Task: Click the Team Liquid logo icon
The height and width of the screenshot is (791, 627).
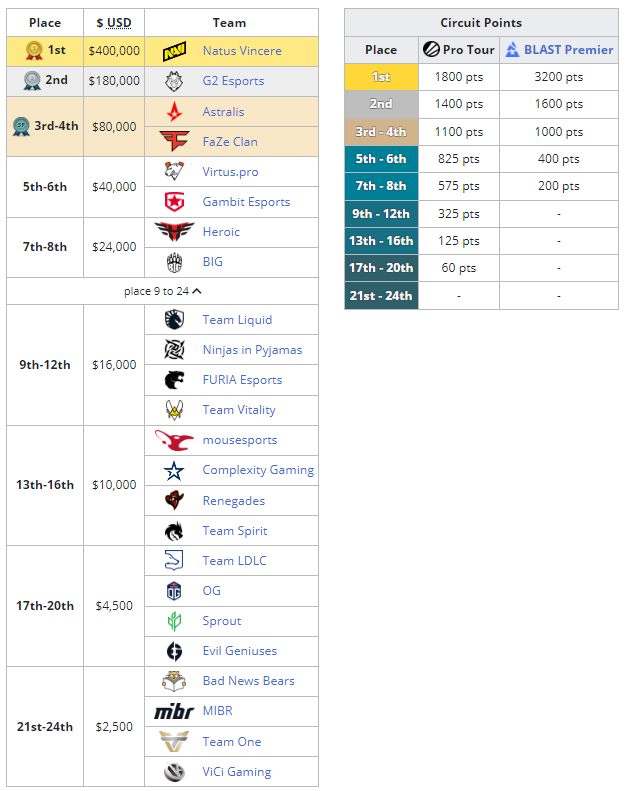Action: click(x=175, y=320)
